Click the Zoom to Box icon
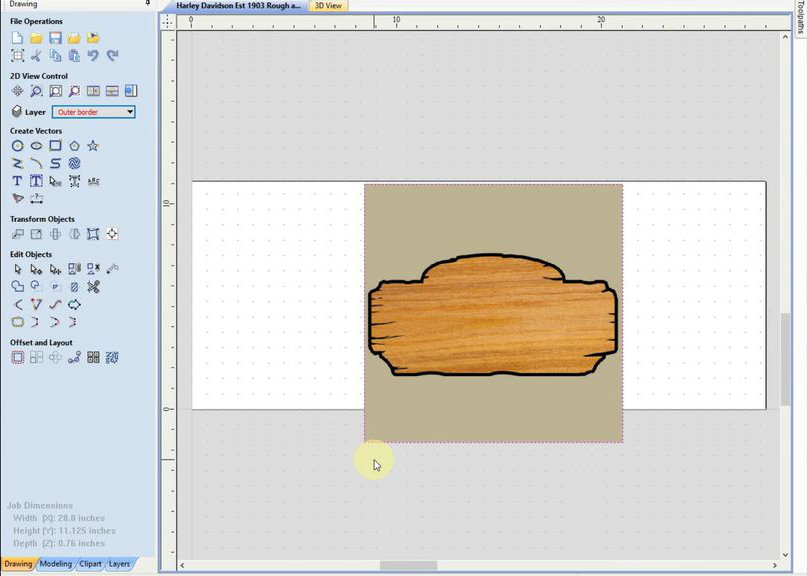 [36, 91]
